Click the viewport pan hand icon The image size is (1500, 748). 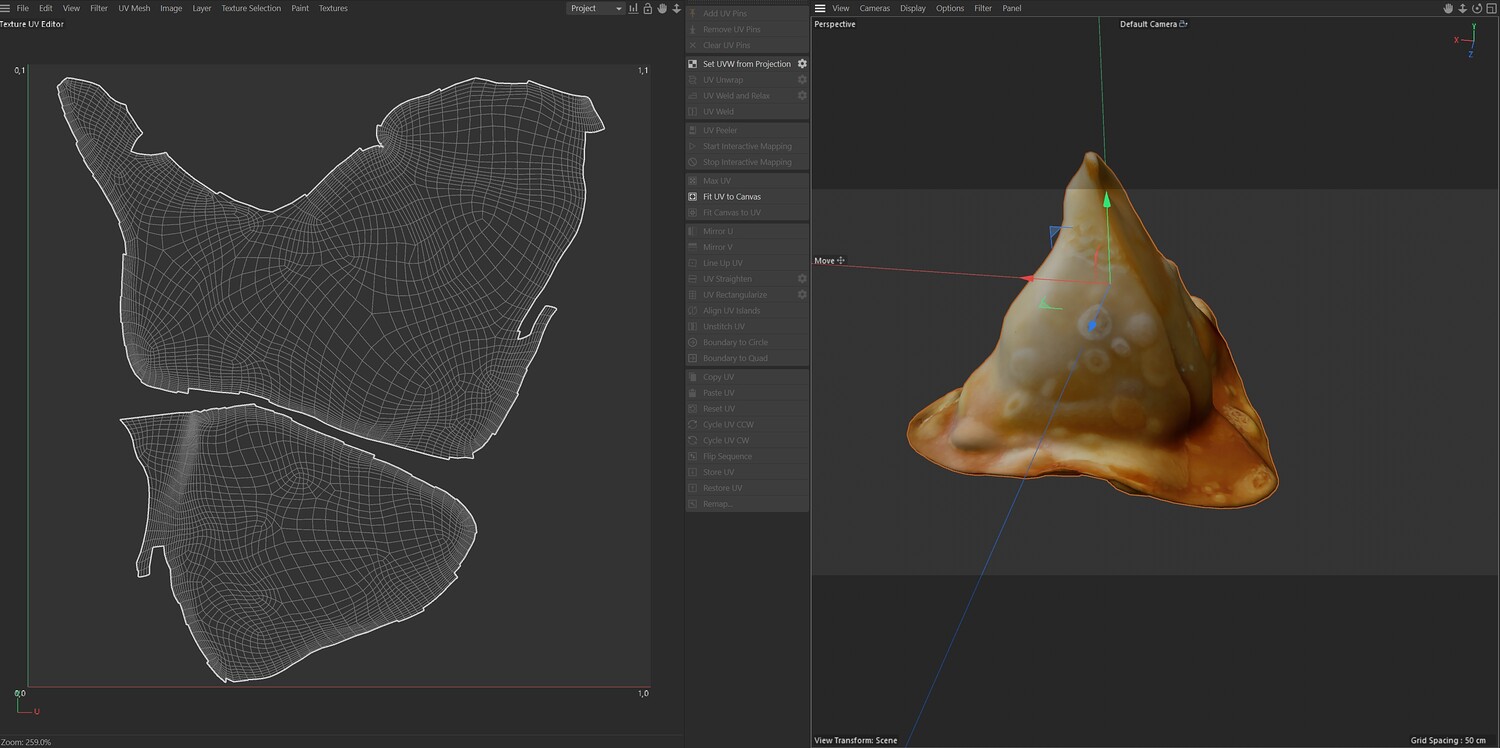tap(1448, 8)
